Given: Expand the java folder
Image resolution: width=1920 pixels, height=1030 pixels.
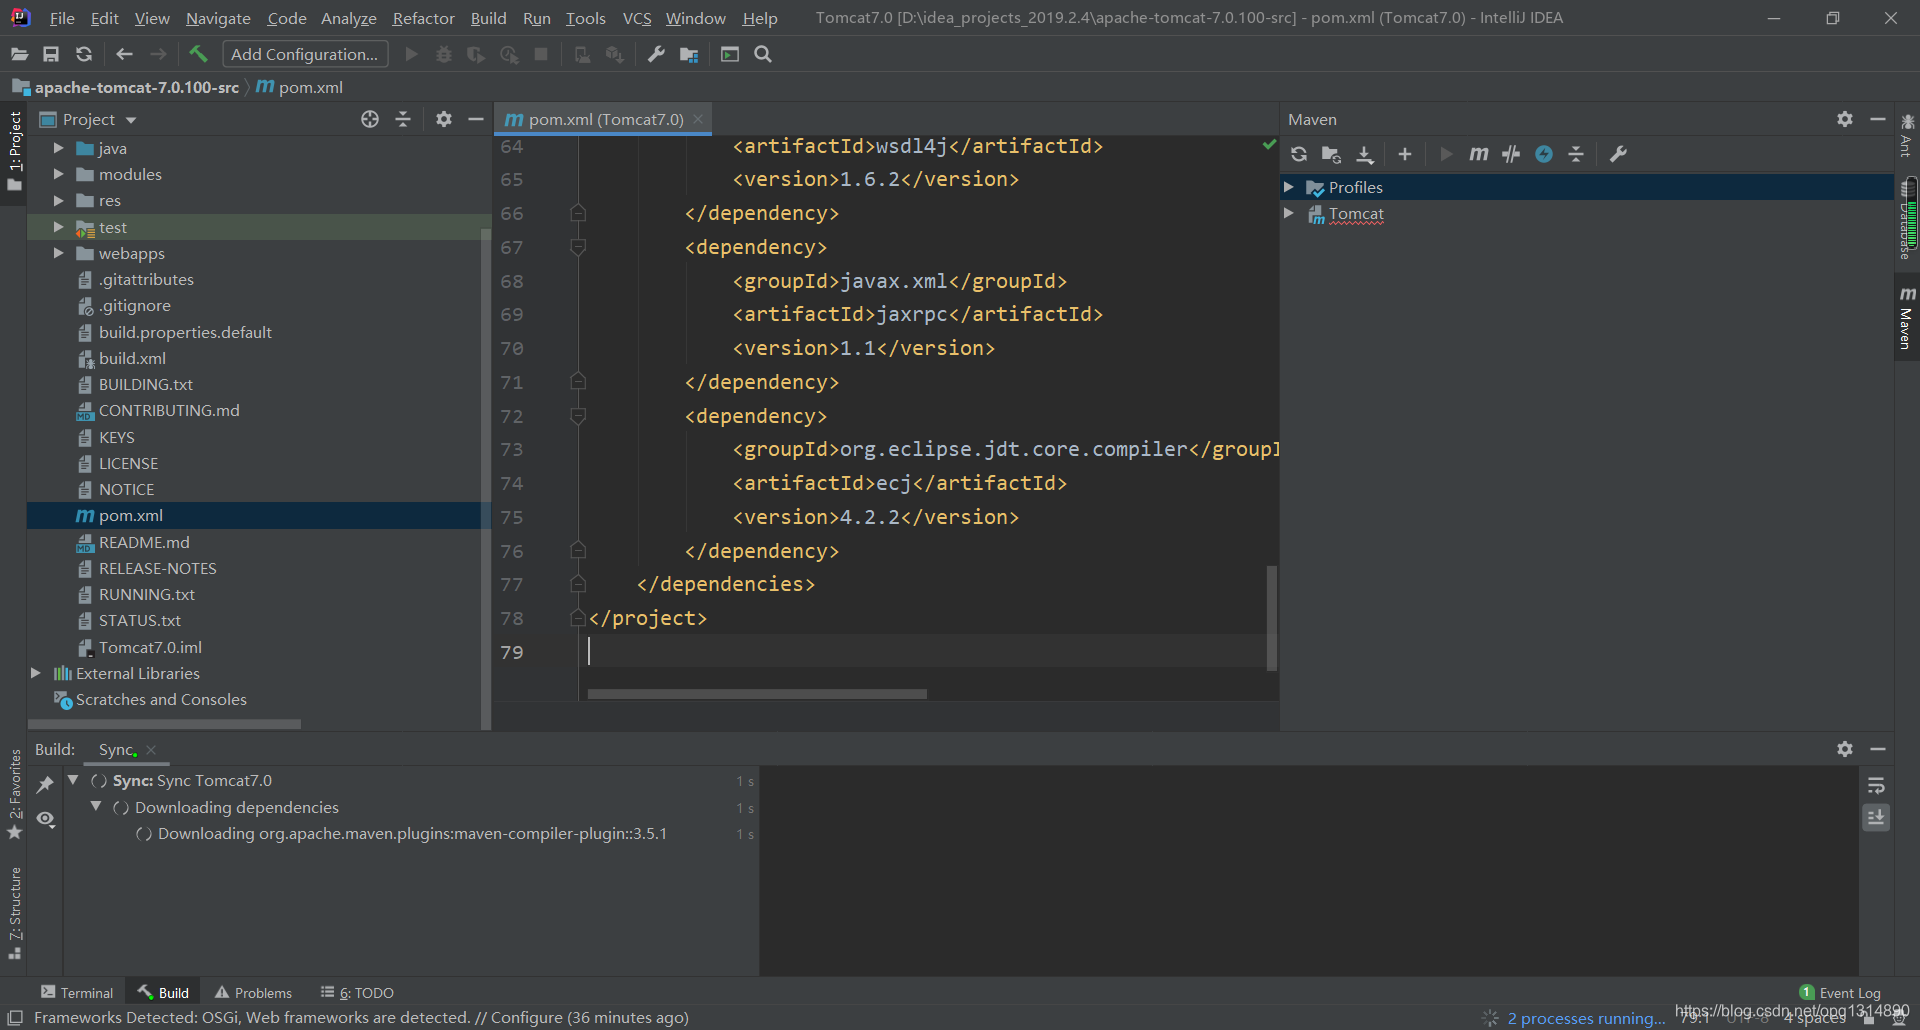Looking at the screenshot, I should [x=58, y=148].
